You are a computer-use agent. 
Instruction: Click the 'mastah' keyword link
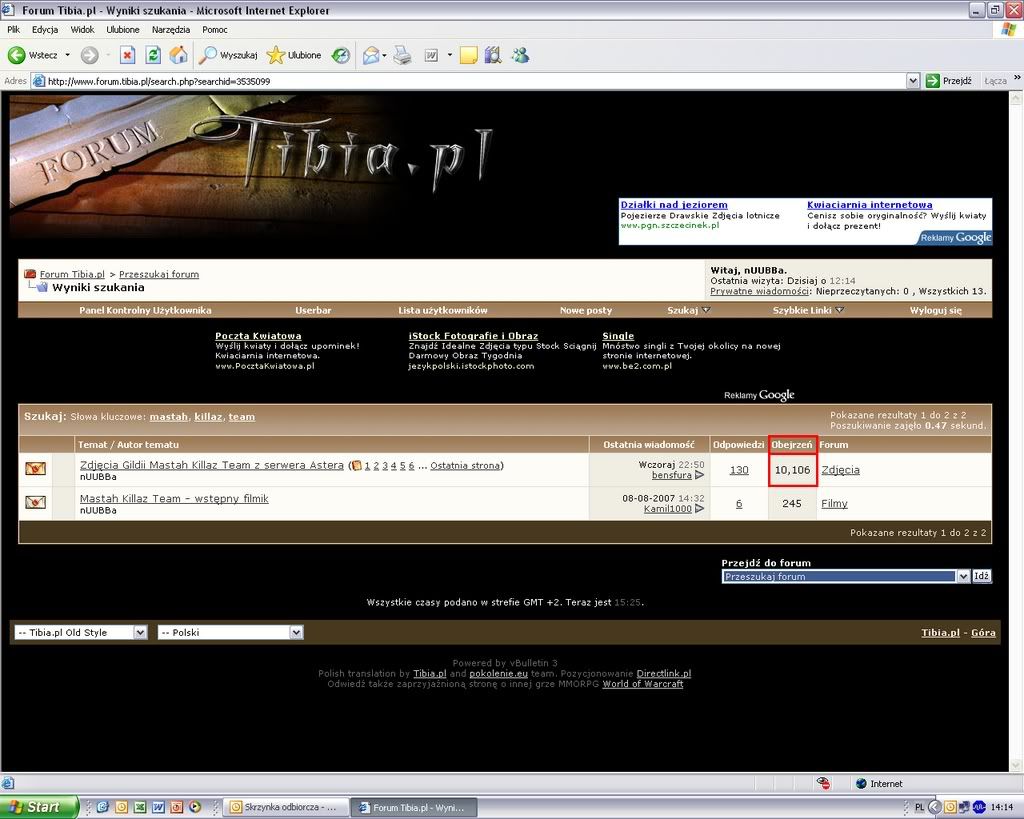[168, 417]
